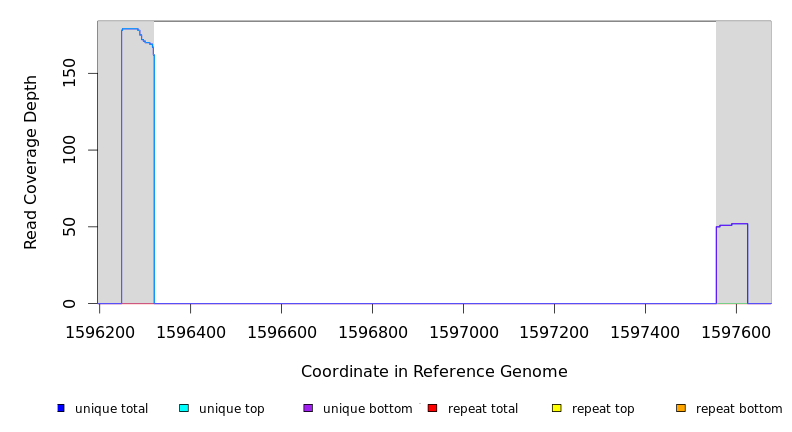792x432 pixels.
Task: Click the red 'repeat total' legend swatch
Action: point(432,408)
